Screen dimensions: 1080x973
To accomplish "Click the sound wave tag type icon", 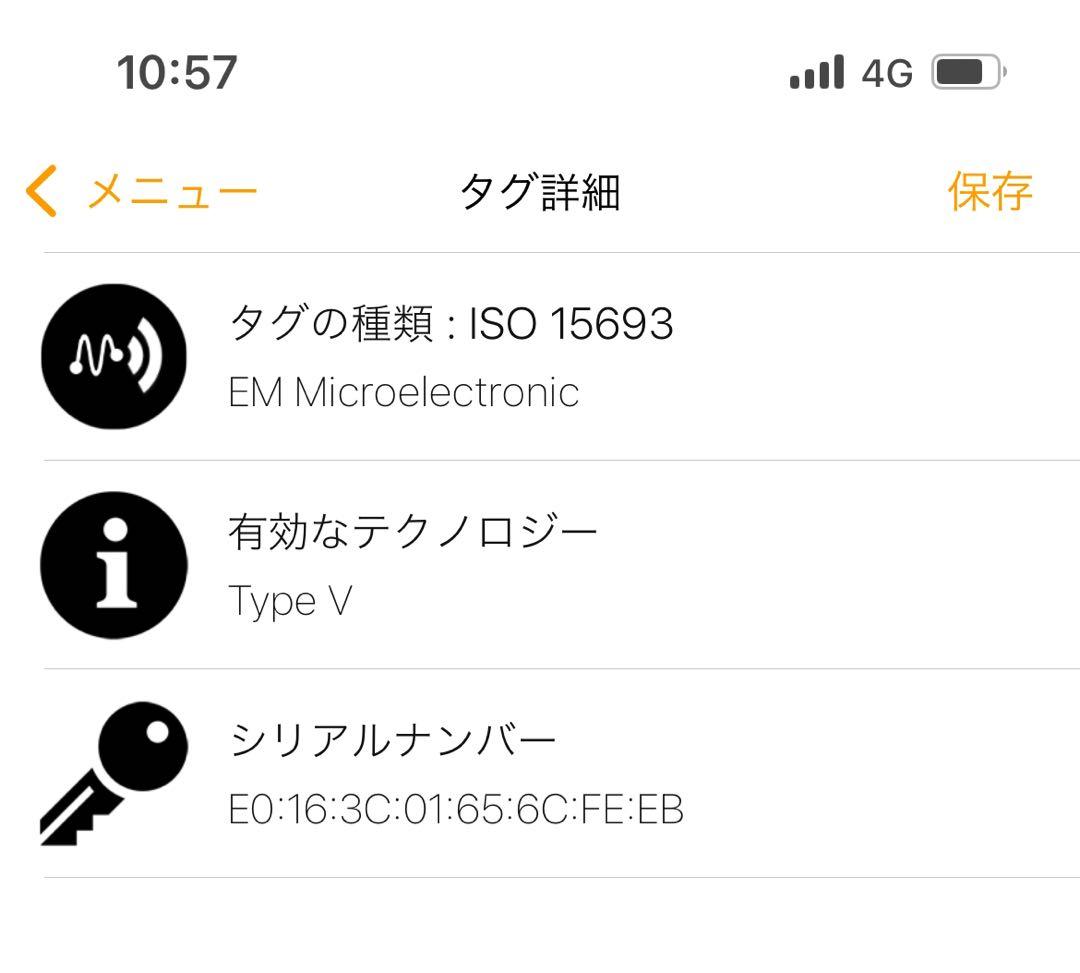I will 113,356.
